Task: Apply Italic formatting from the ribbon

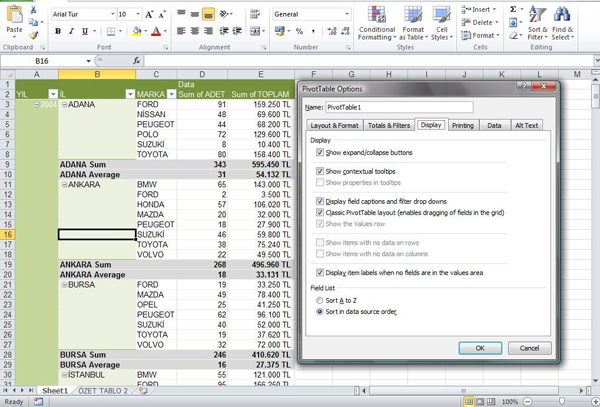Action: (x=72, y=31)
